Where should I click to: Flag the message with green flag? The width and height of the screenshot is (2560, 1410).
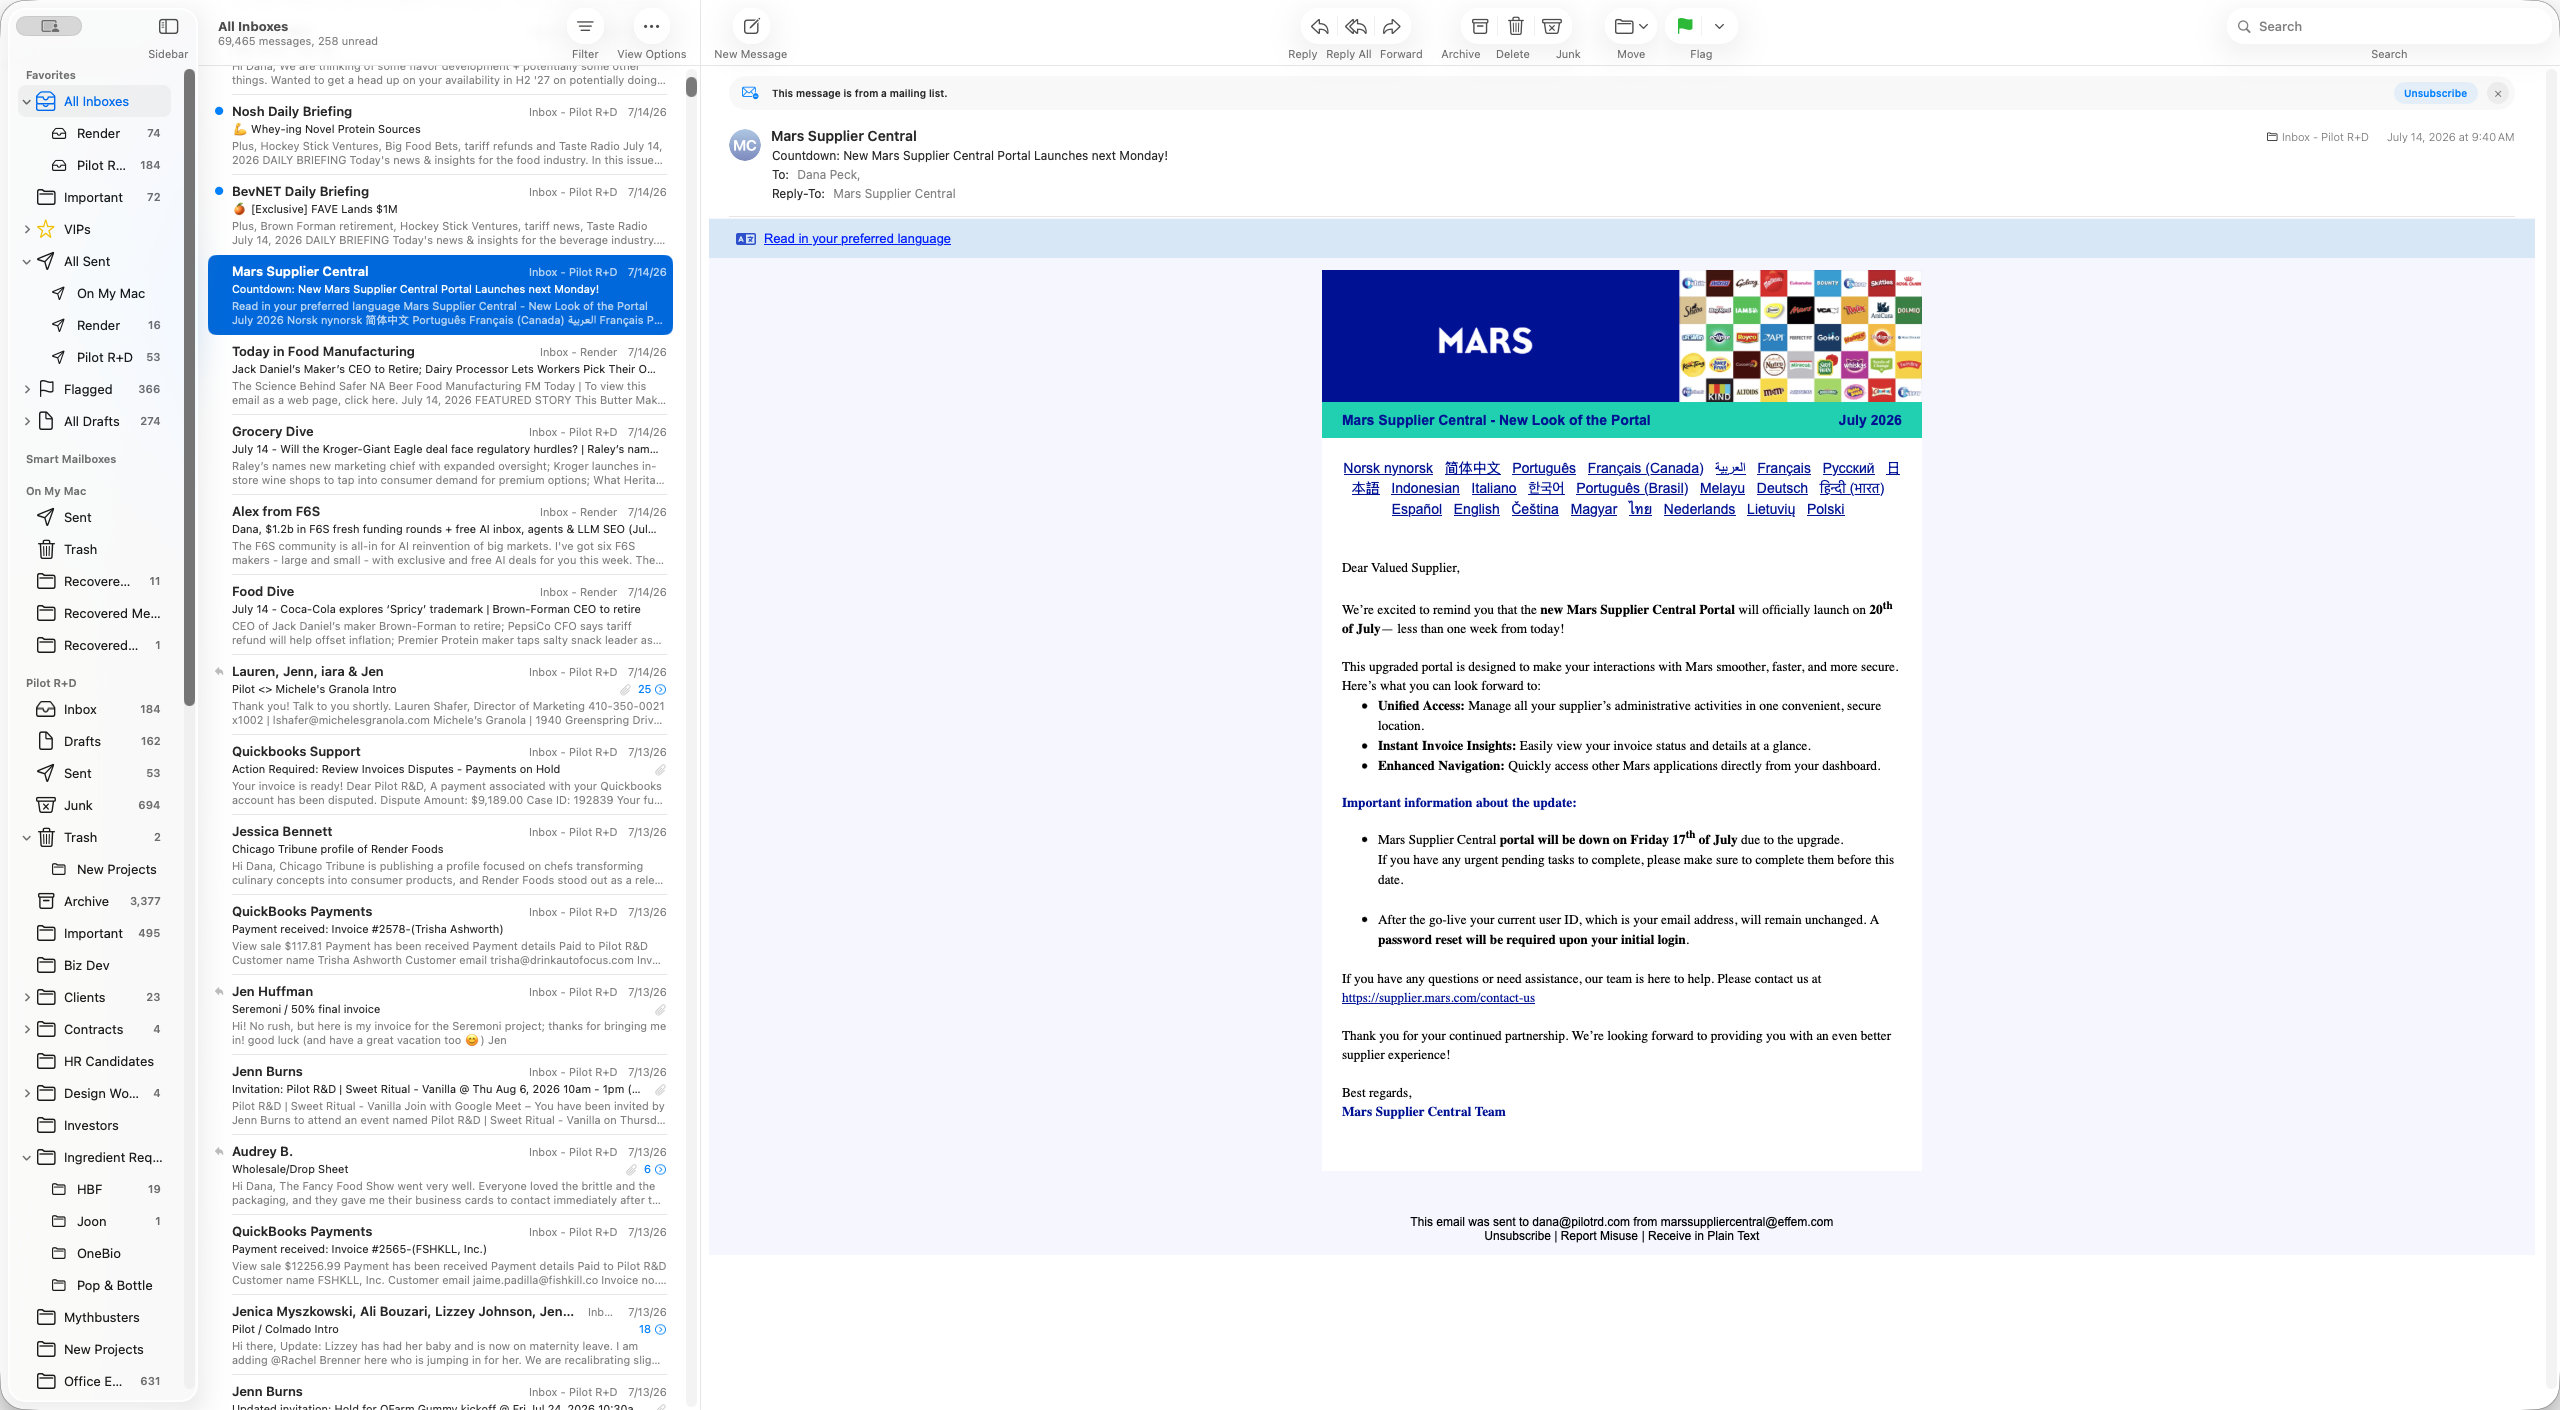pos(1685,27)
